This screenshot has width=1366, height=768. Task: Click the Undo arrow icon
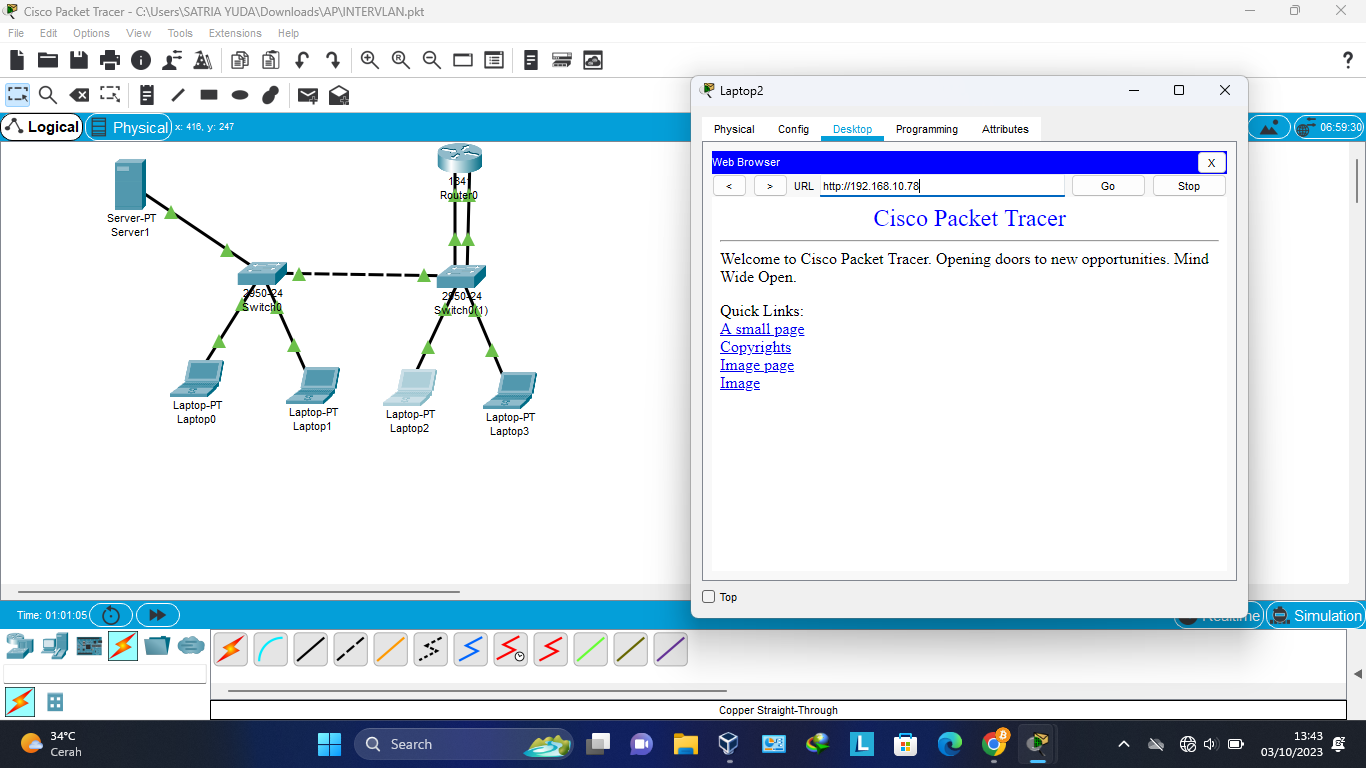[302, 60]
